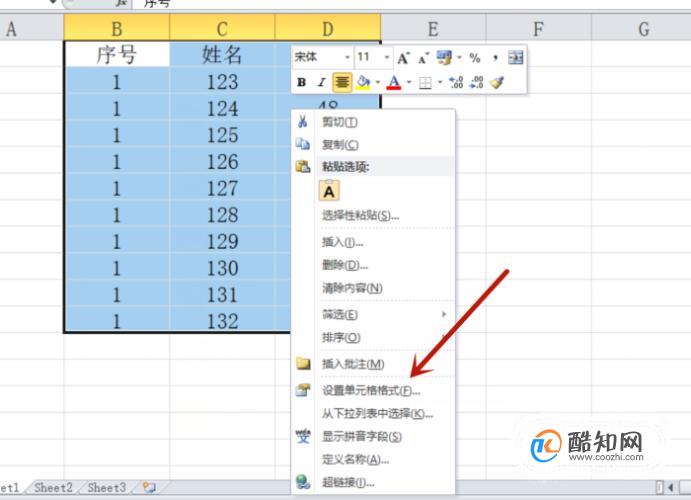Toggle bold formatting in mini toolbar
Viewport: 691px width, 500px height.
coord(301,82)
